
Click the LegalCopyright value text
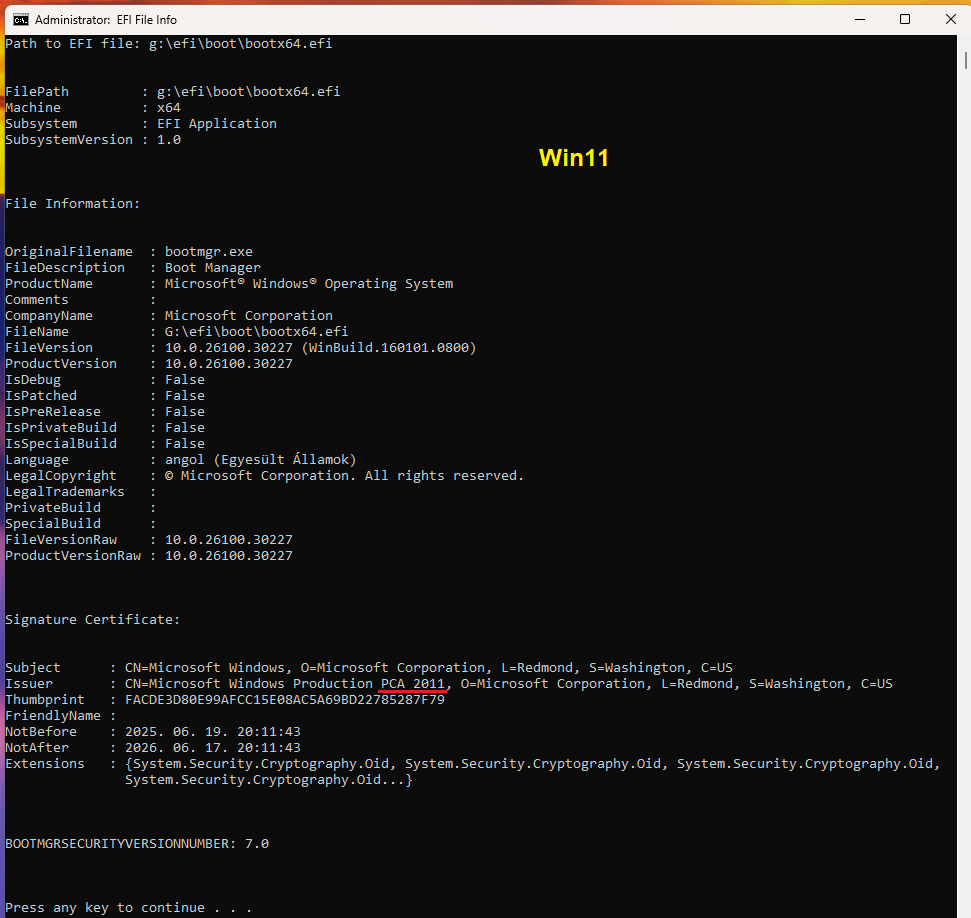click(x=344, y=476)
